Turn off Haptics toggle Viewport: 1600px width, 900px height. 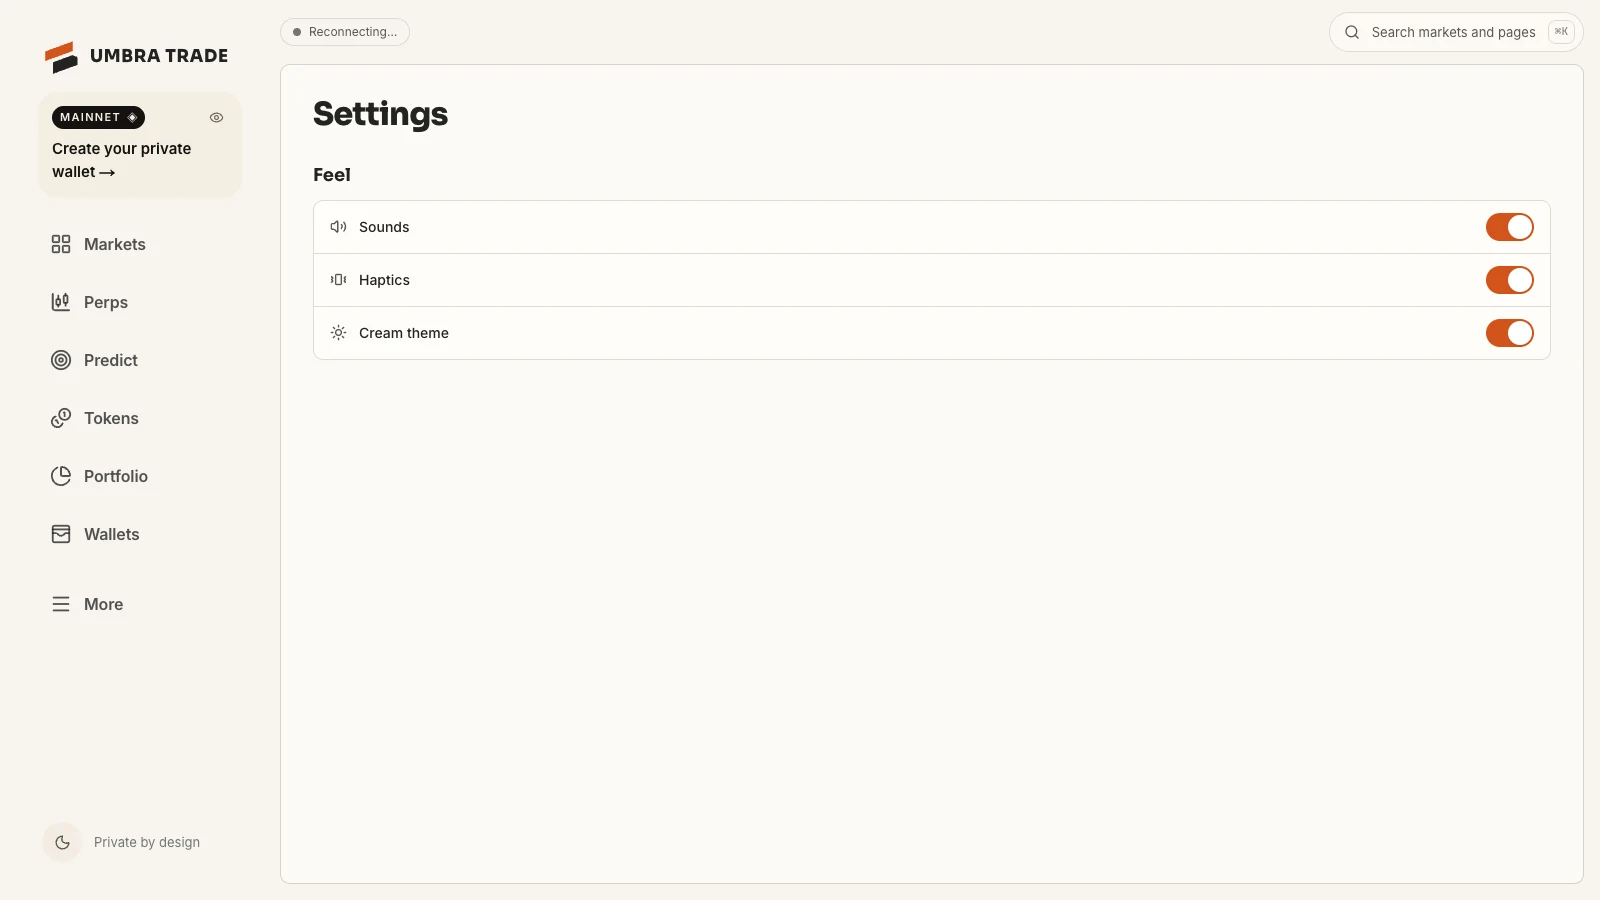tap(1510, 280)
